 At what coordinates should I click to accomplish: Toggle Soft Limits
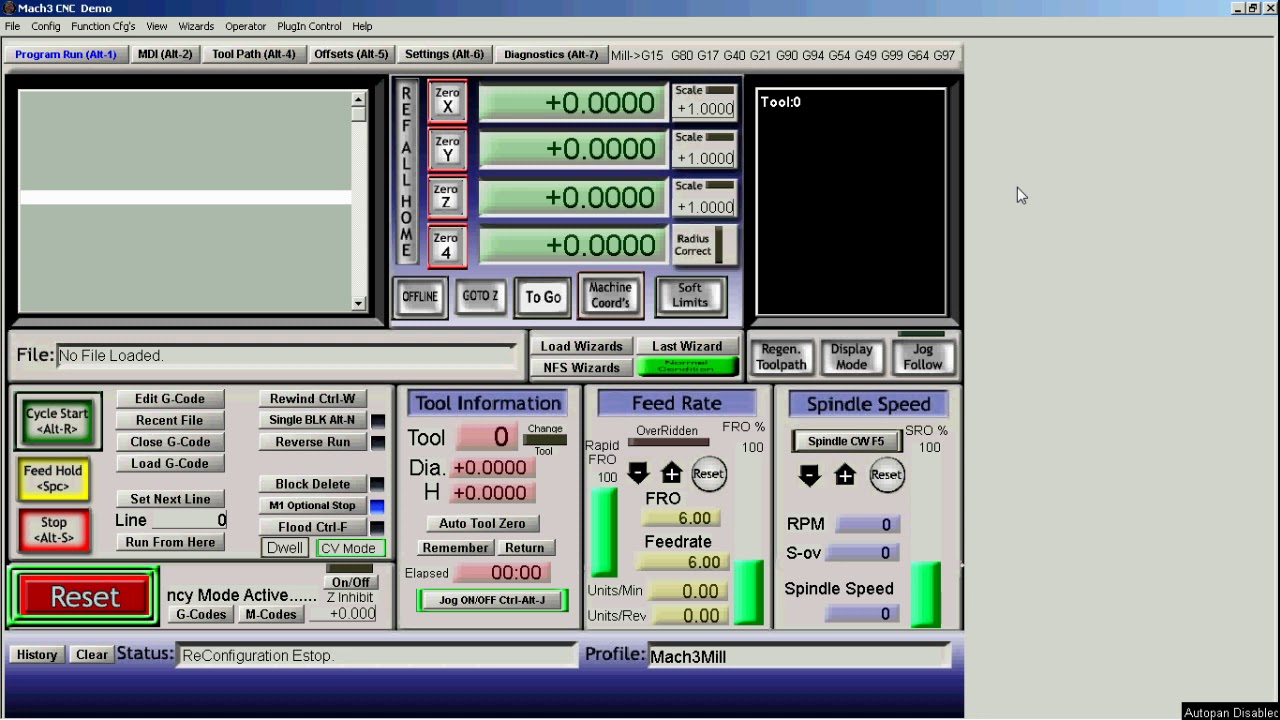pyautogui.click(x=690, y=296)
